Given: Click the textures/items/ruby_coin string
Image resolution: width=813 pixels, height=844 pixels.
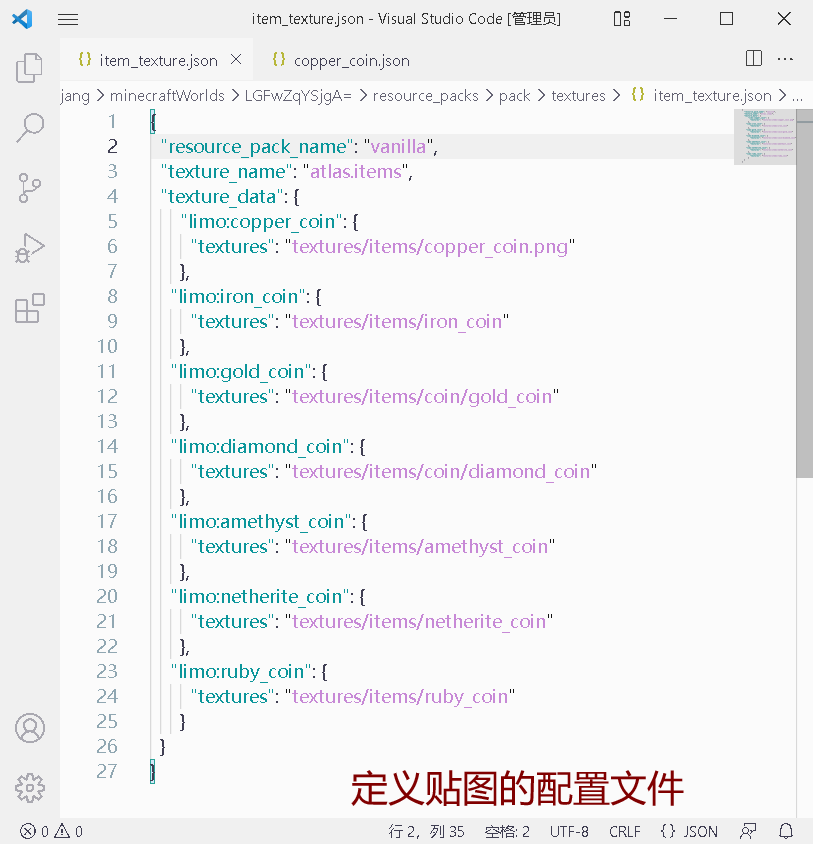Looking at the screenshot, I should (x=400, y=697).
